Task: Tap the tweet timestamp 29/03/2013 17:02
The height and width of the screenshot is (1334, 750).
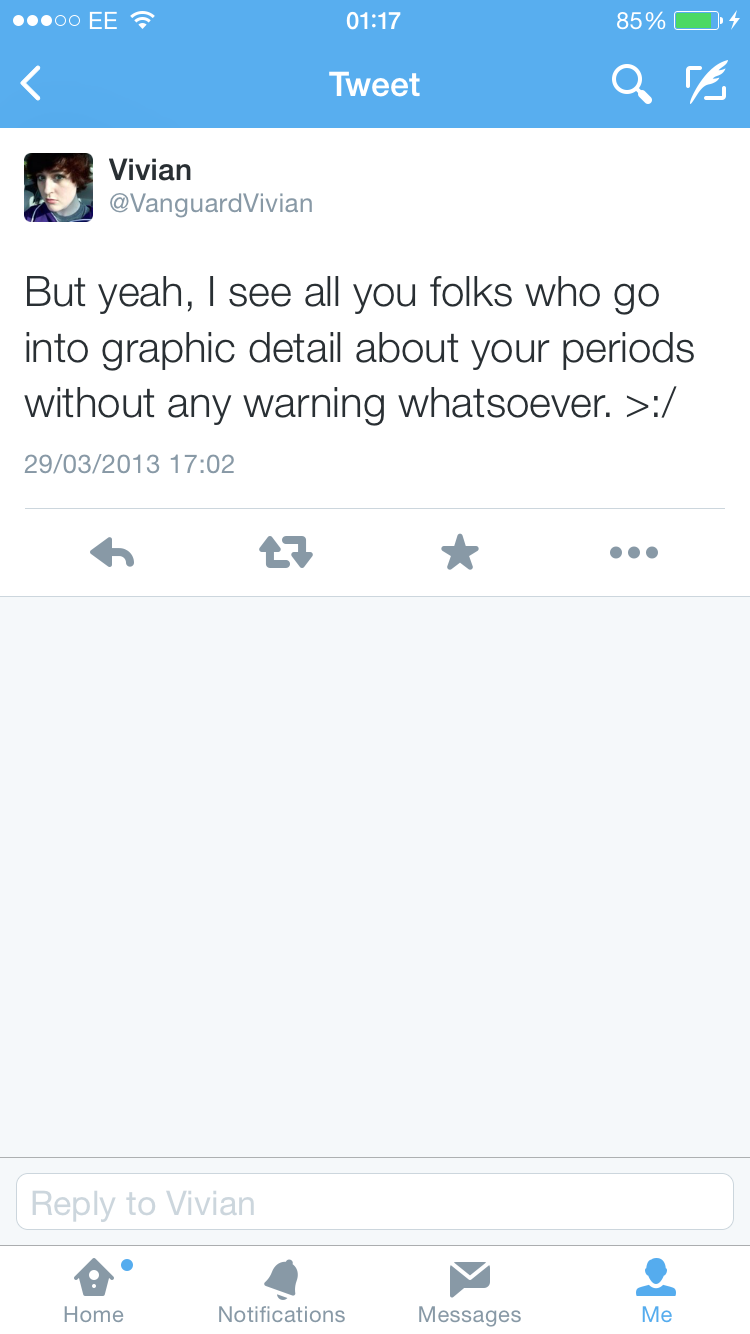Action: (x=129, y=464)
